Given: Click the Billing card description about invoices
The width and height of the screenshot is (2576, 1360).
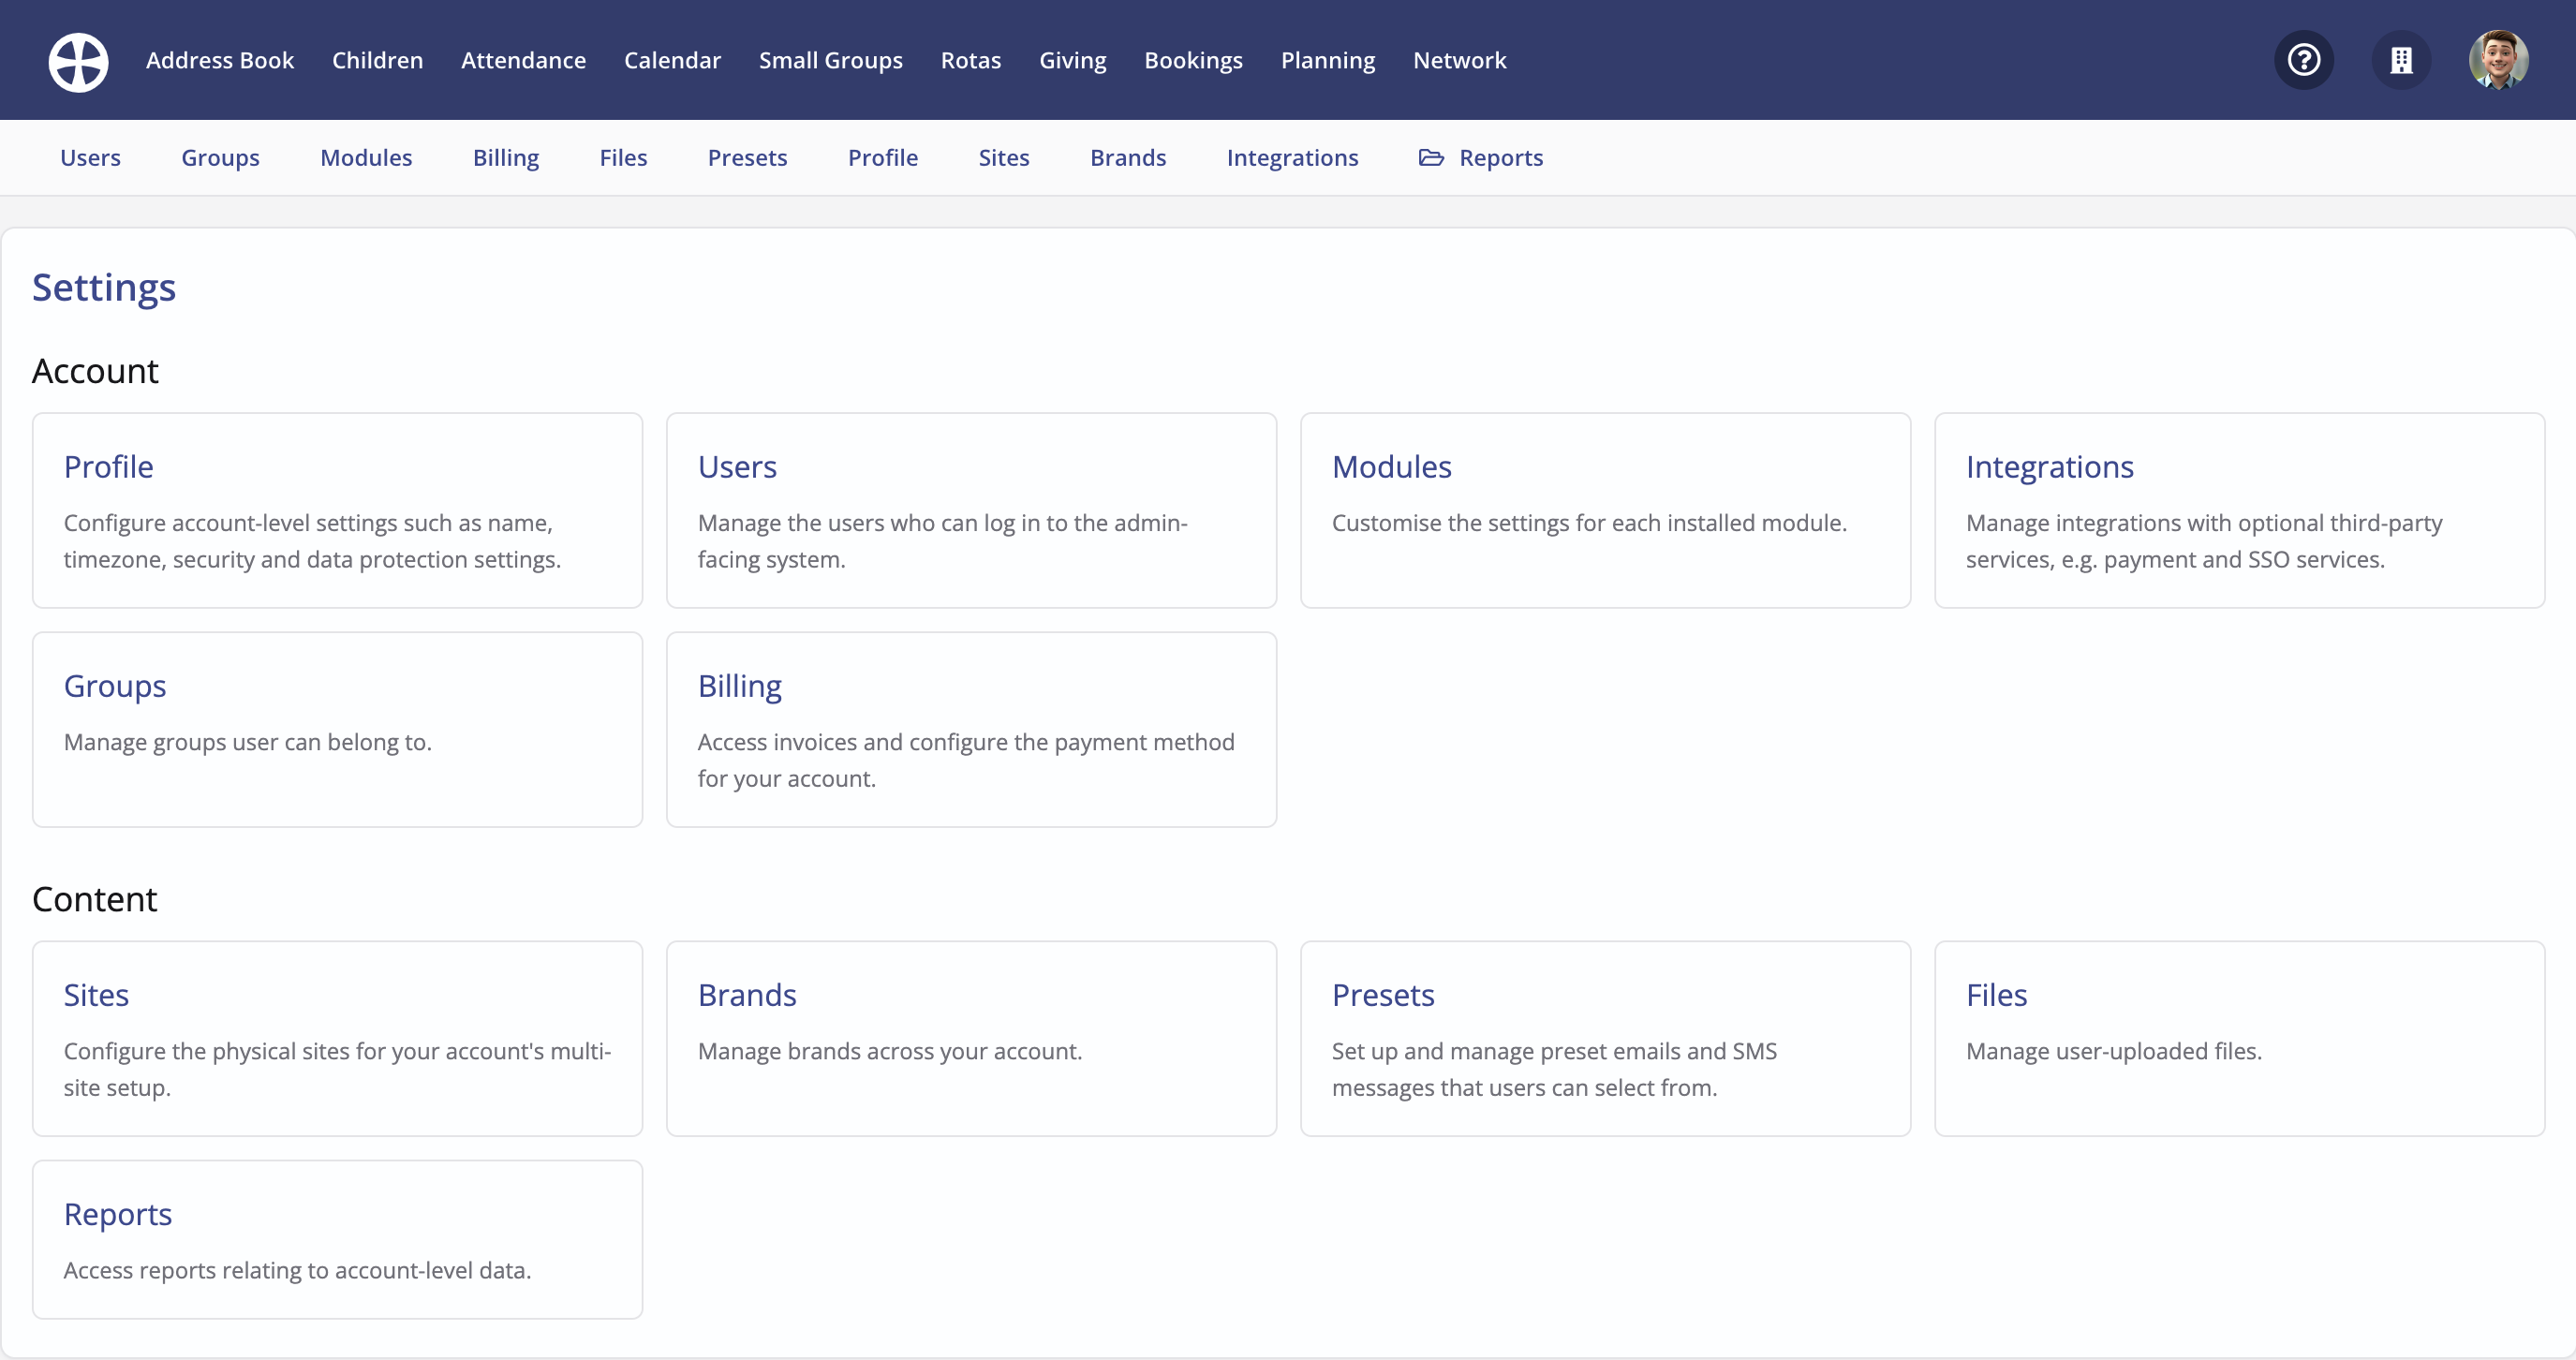Looking at the screenshot, I should [x=966, y=760].
